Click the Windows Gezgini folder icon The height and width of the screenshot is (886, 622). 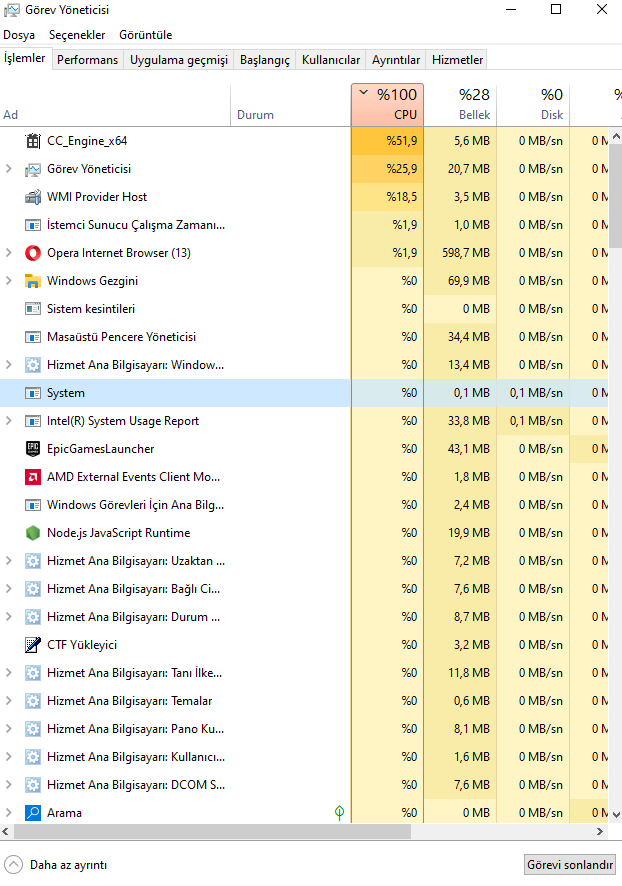[x=33, y=281]
